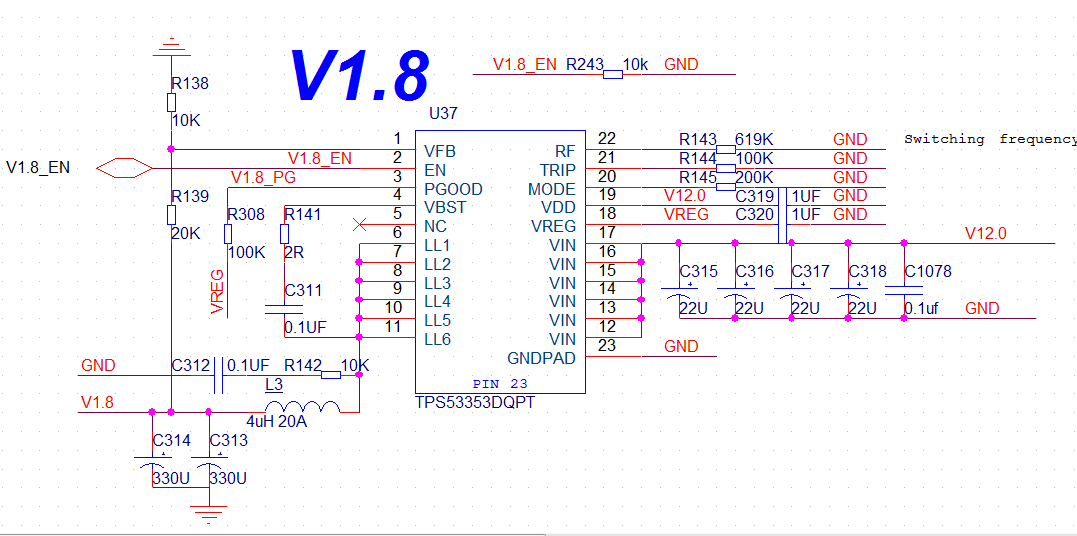Select the C320 designator label
The height and width of the screenshot is (536, 1077).
coord(755,214)
